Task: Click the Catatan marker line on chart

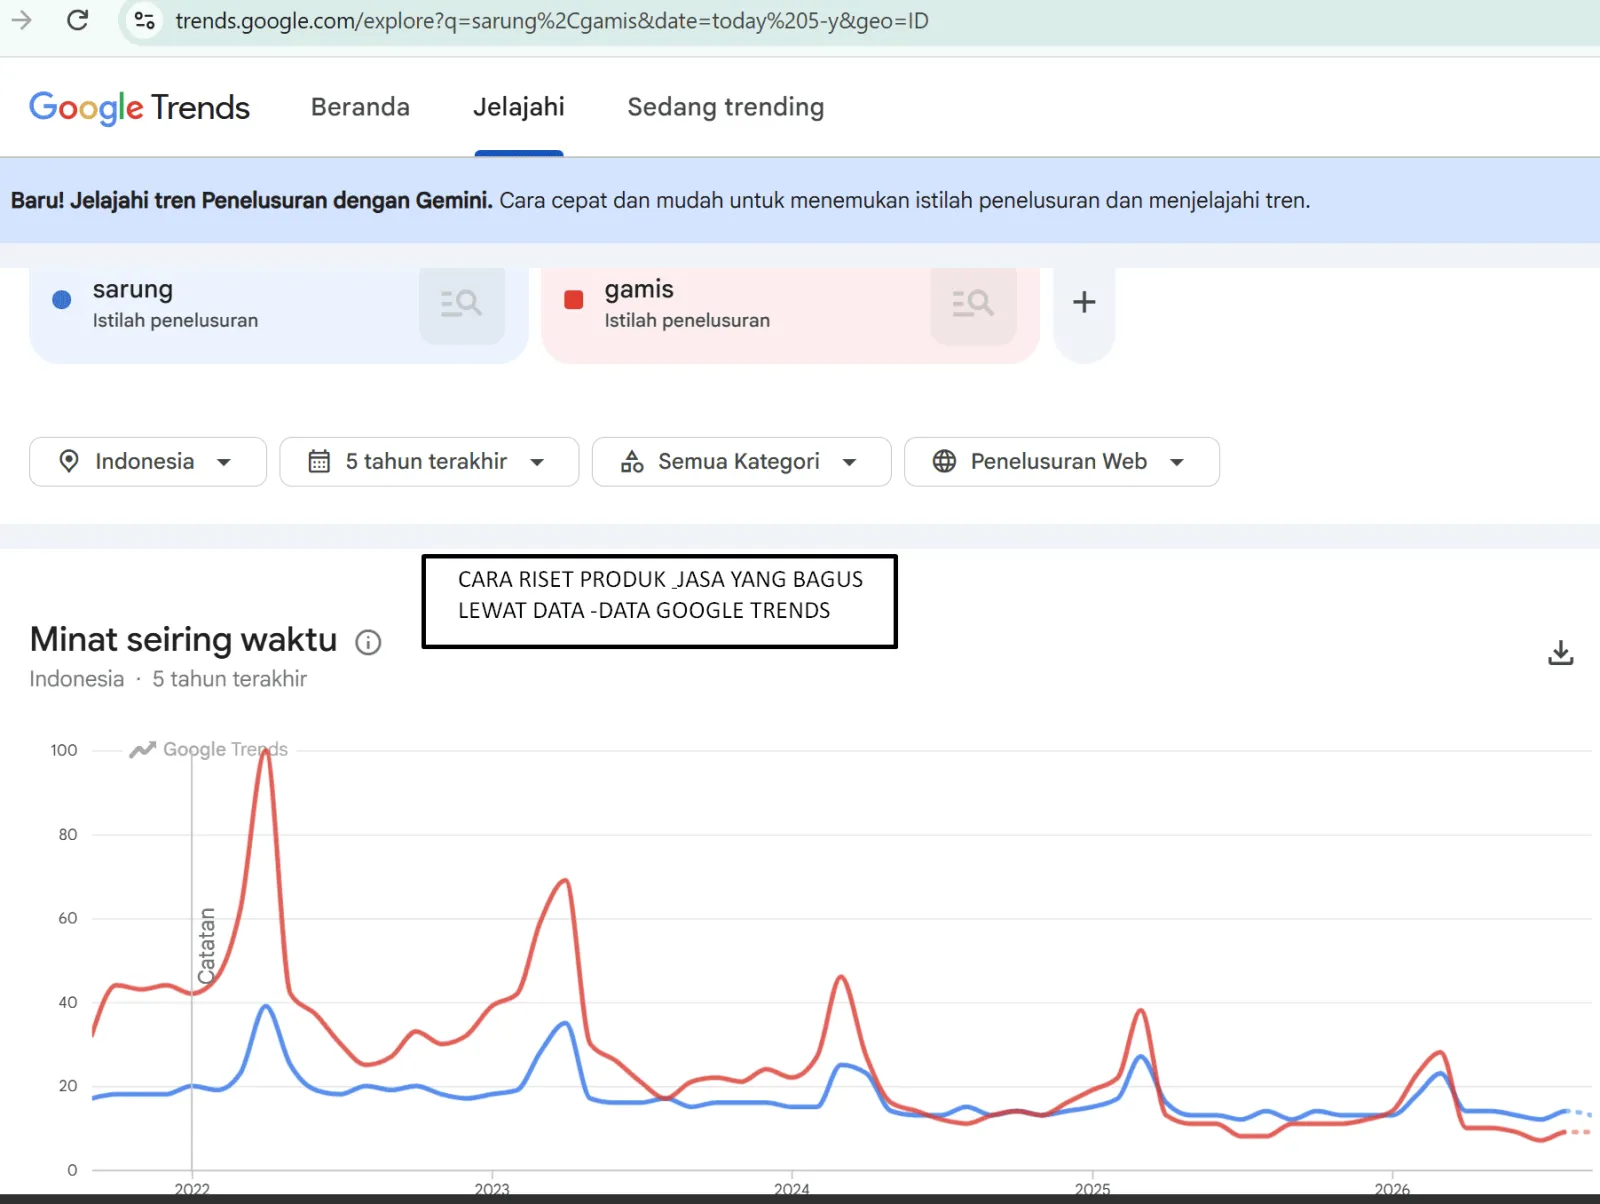Action: coord(192,960)
